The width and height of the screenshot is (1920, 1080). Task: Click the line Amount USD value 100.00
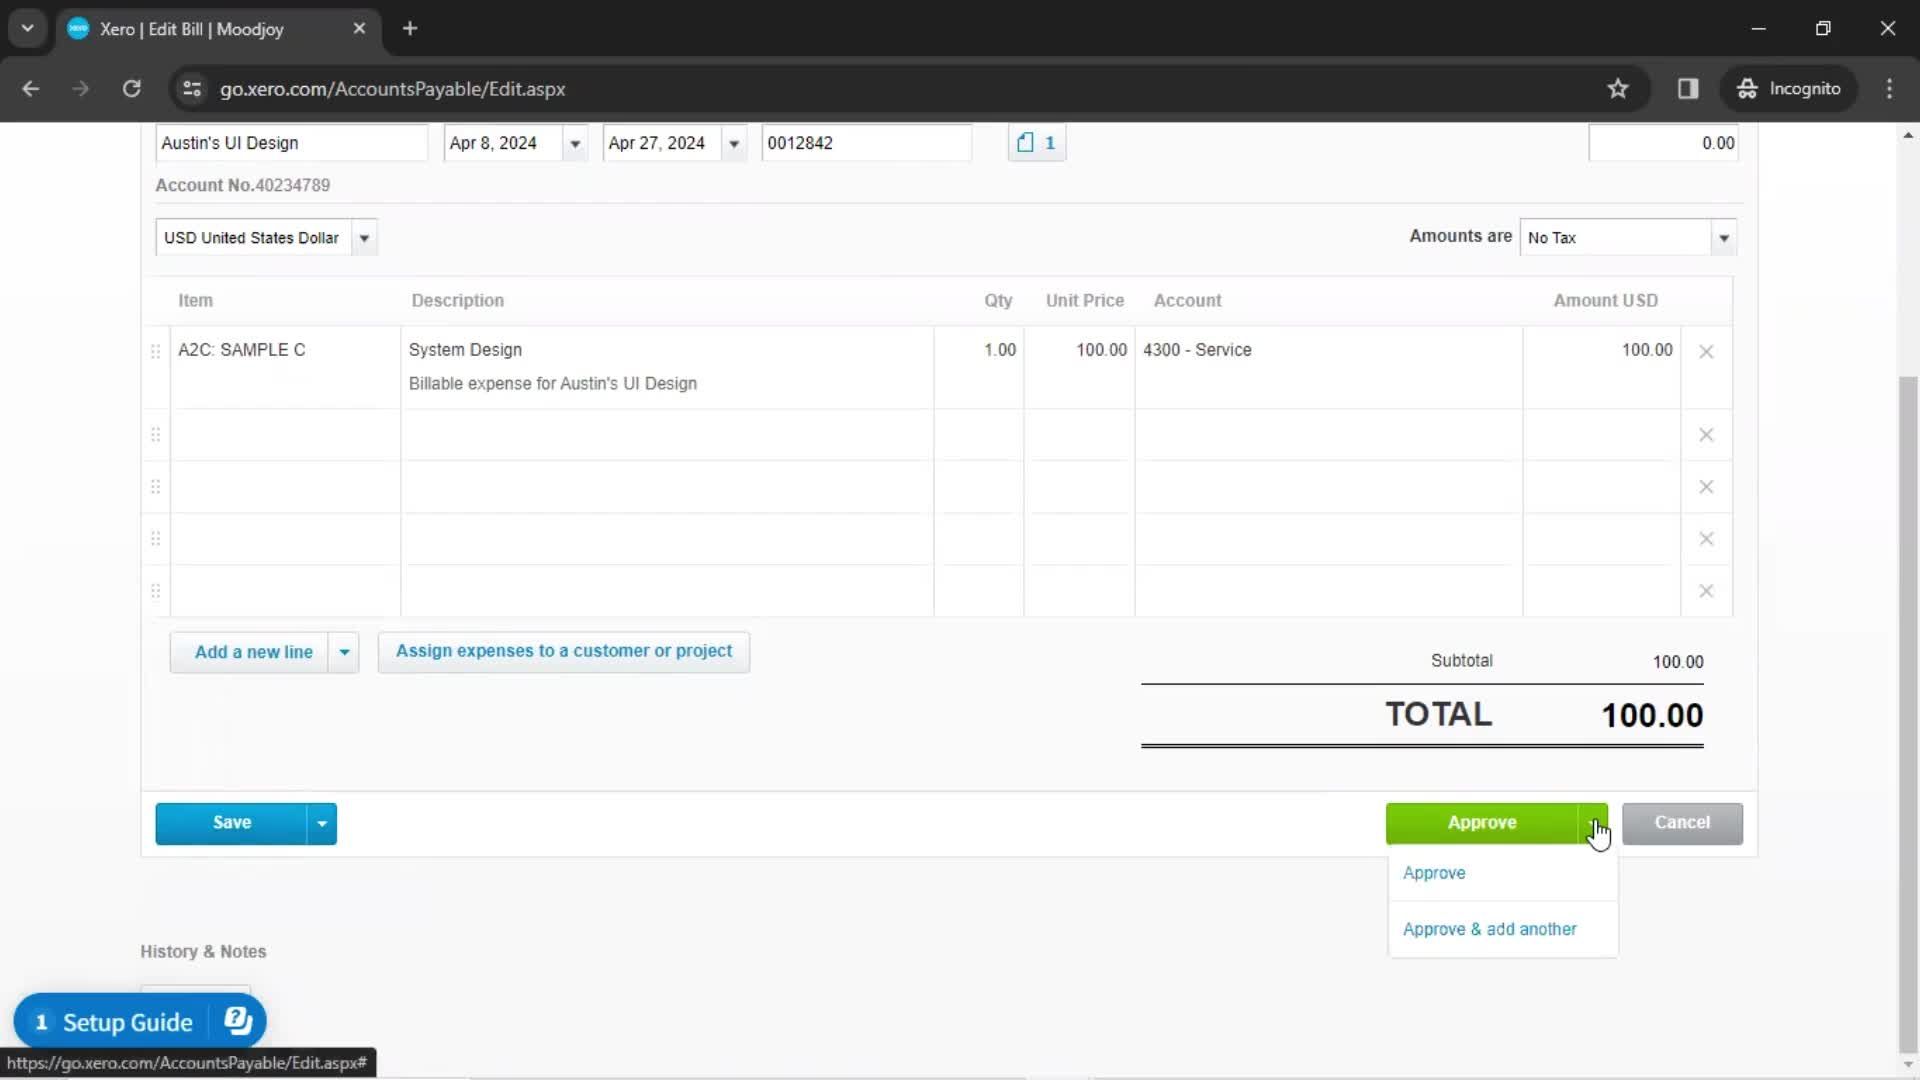(x=1646, y=350)
